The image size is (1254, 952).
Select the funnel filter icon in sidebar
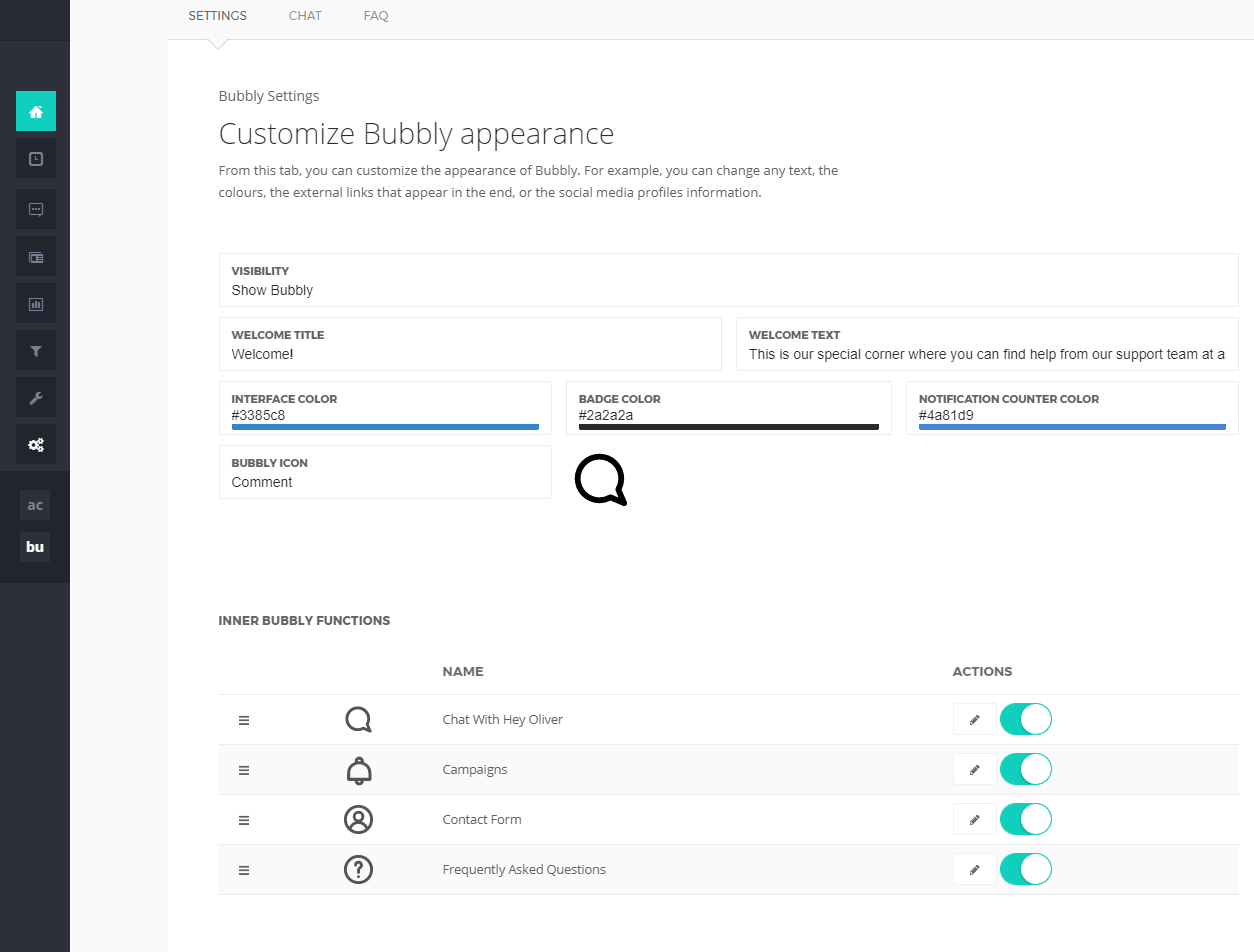(x=36, y=351)
